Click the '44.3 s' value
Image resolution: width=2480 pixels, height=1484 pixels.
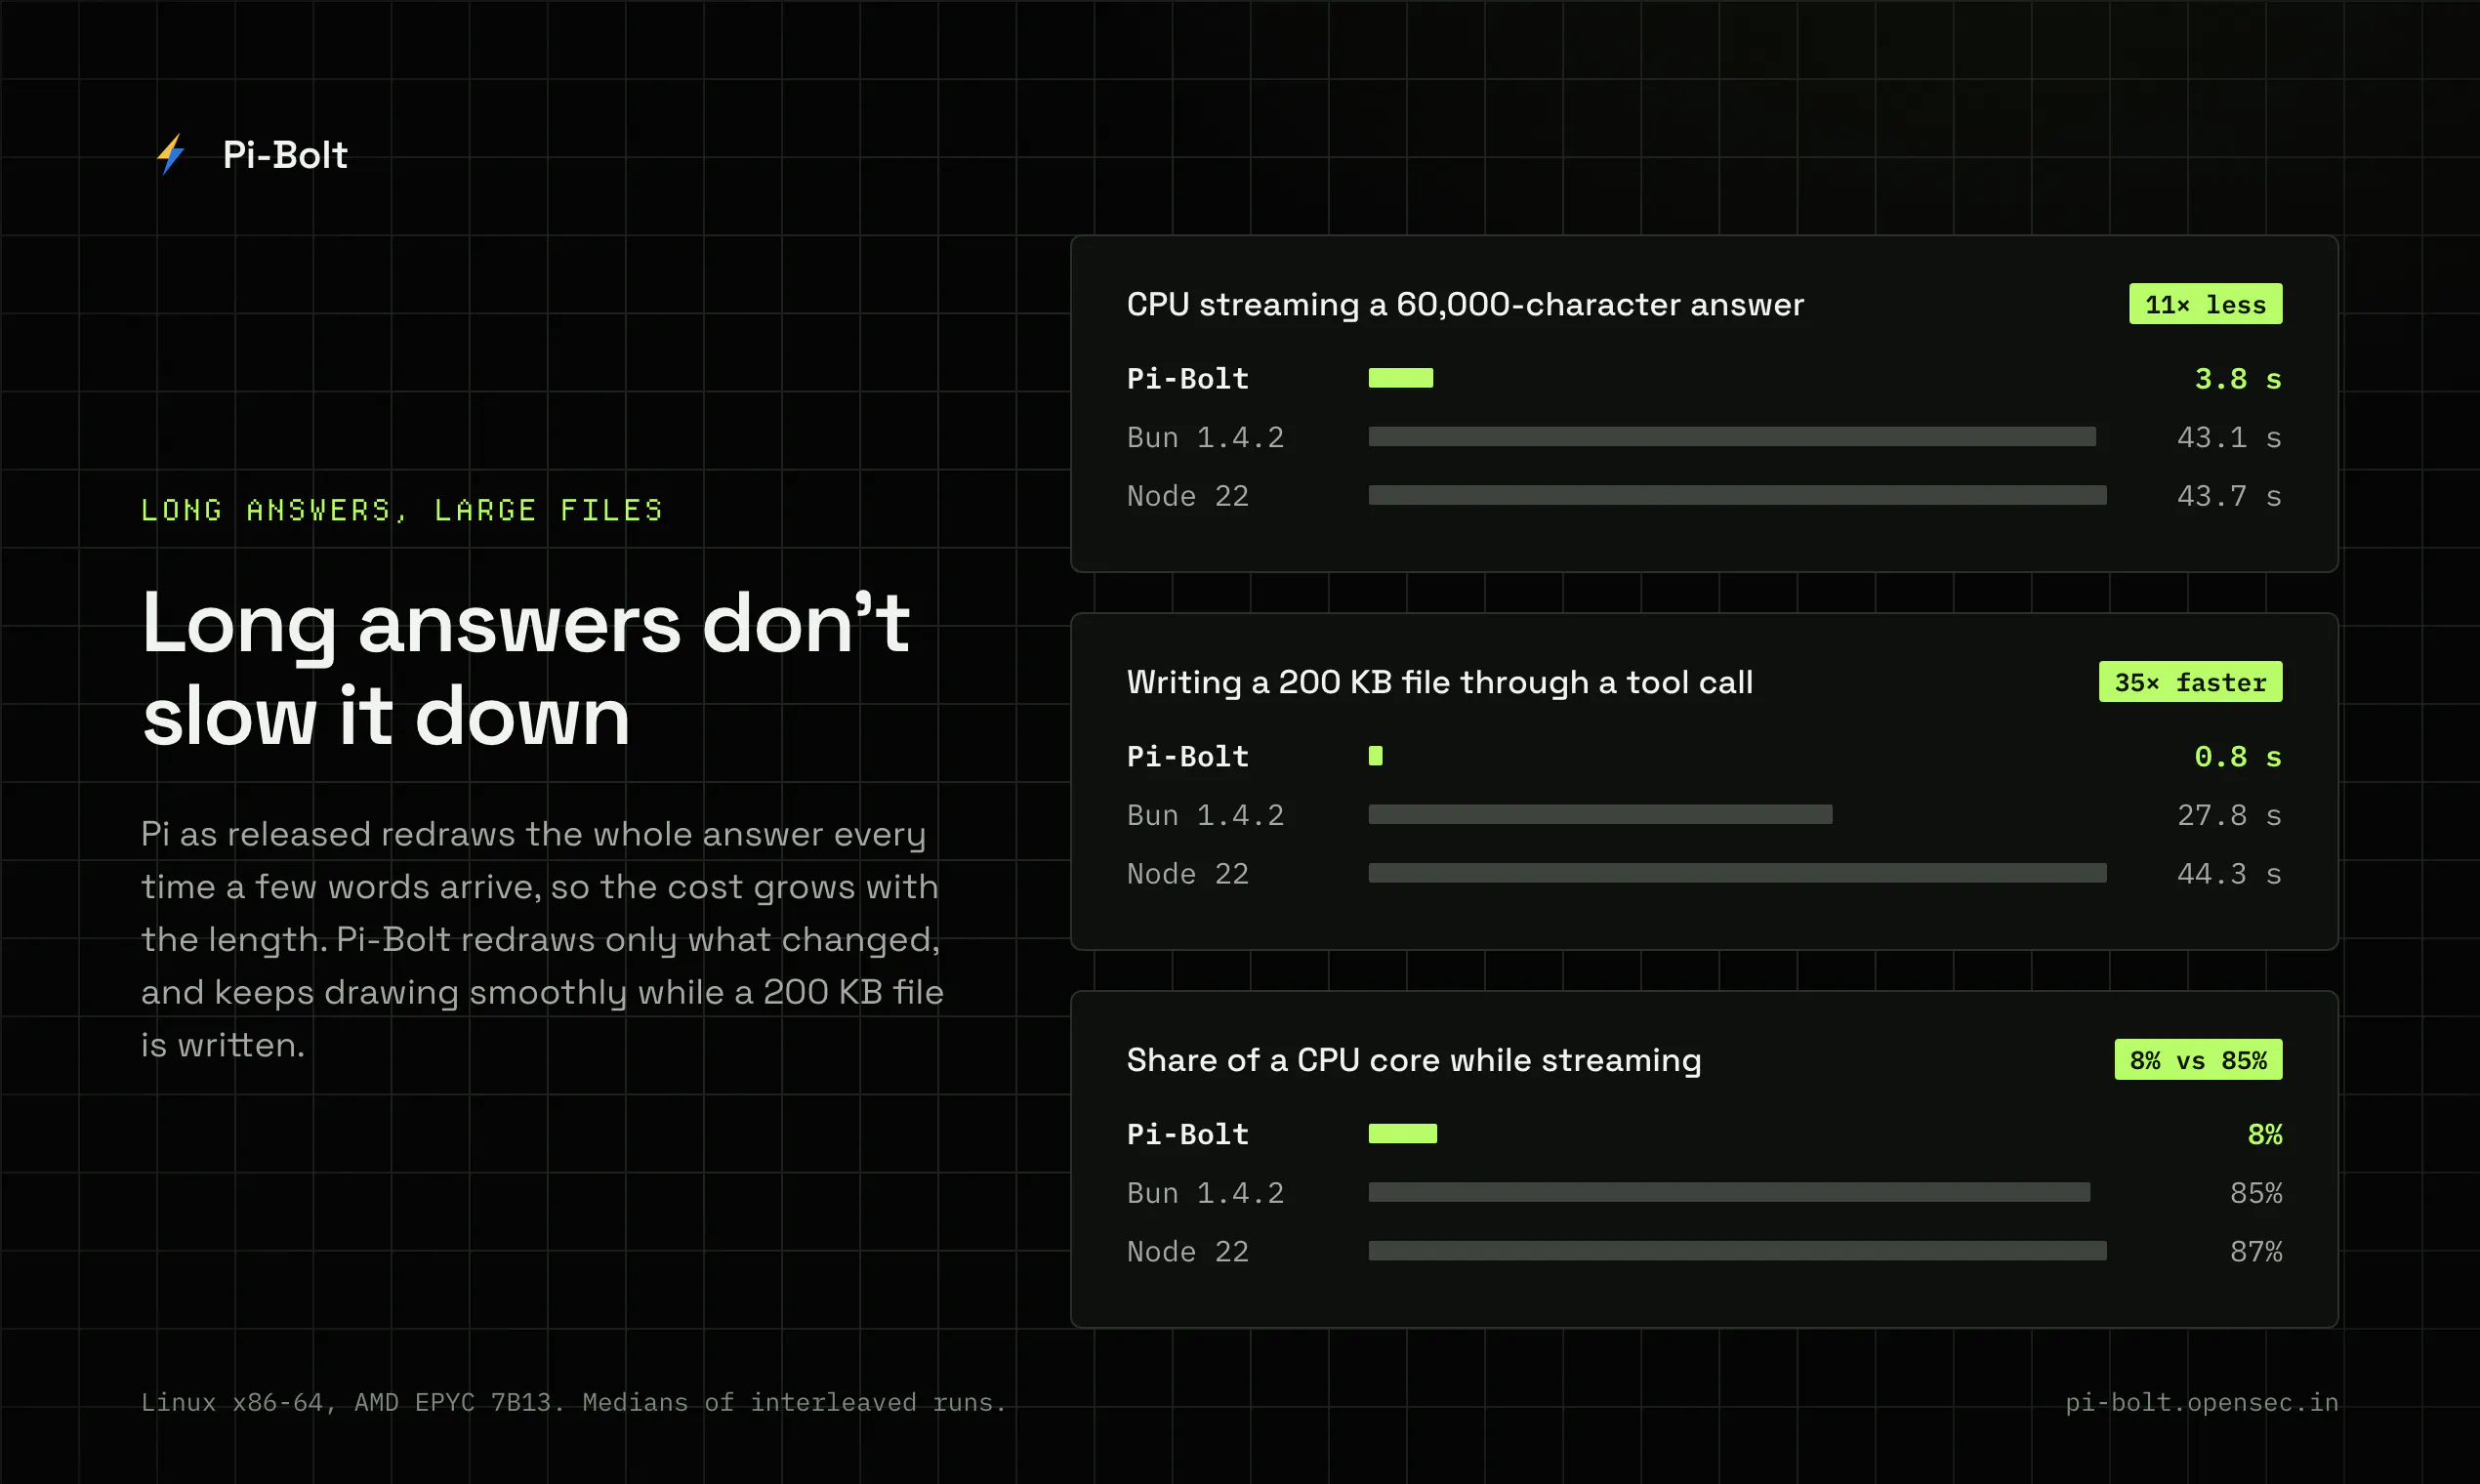(x=2229, y=874)
